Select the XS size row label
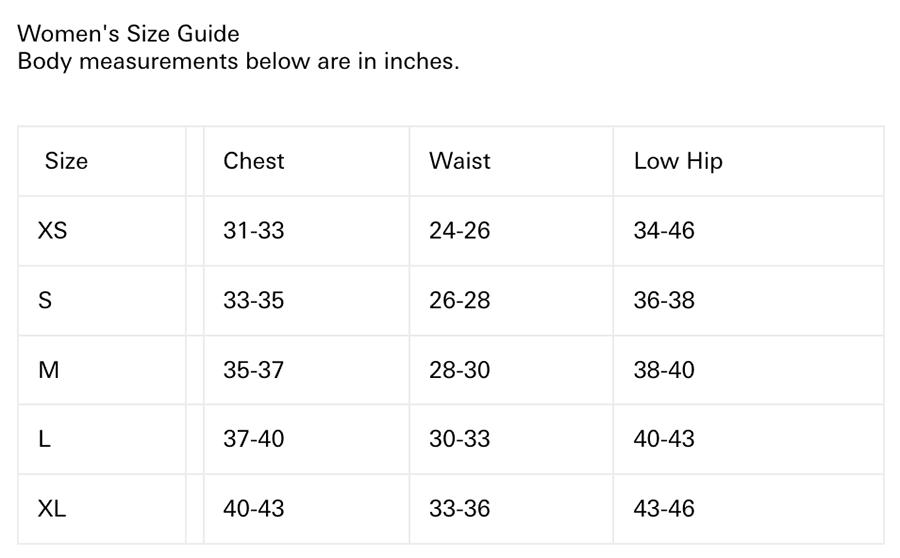 (x=52, y=231)
